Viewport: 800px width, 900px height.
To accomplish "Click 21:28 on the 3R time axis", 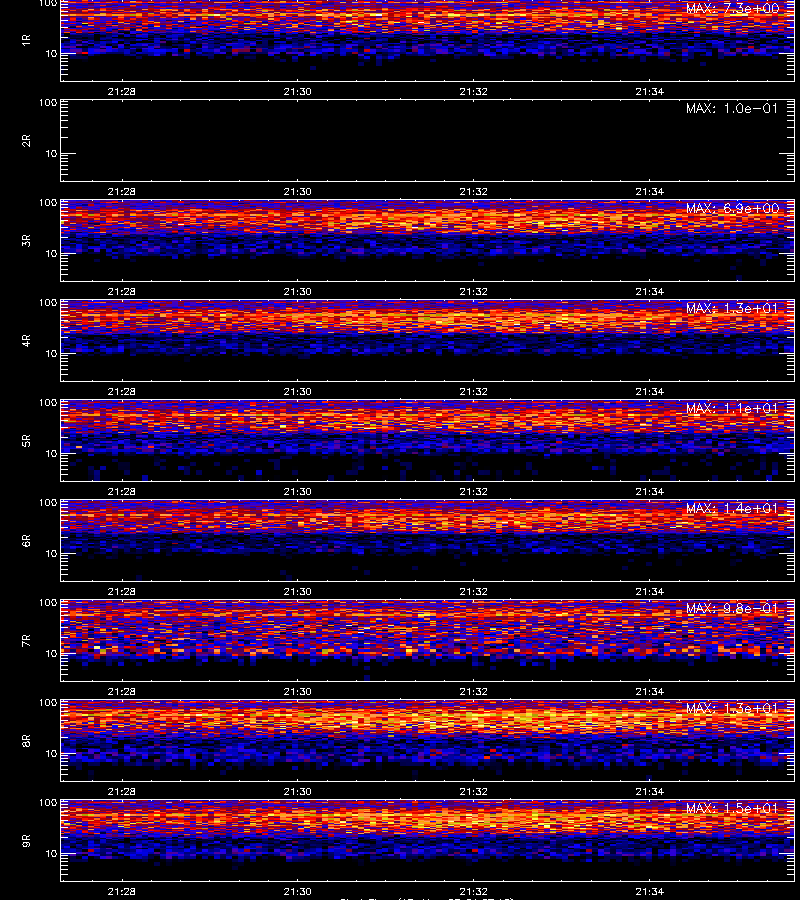I will tap(122, 292).
